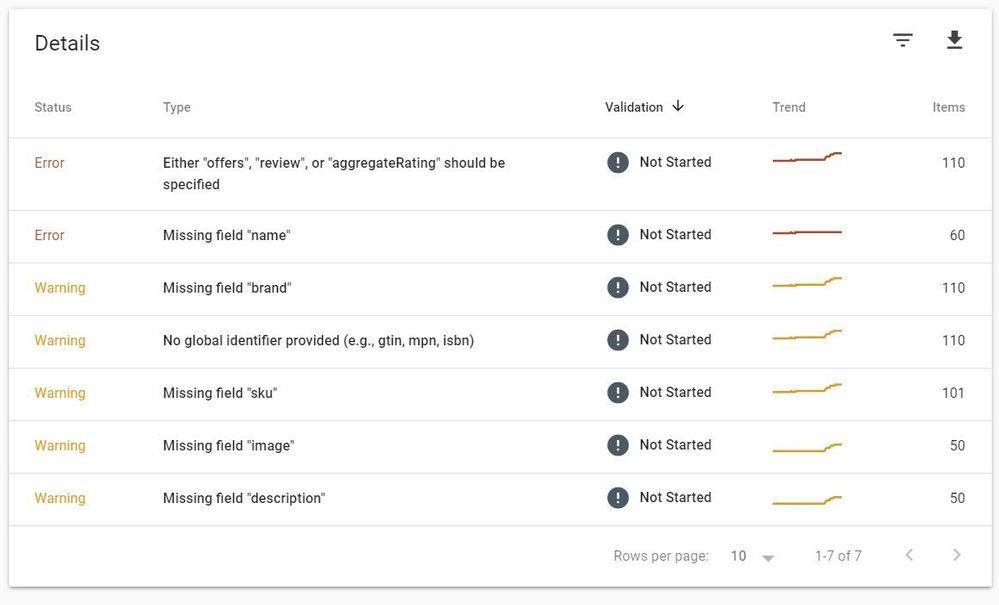999x605 pixels.
Task: Click the alert icon in Missing field "brand" row
Action: coord(618,288)
